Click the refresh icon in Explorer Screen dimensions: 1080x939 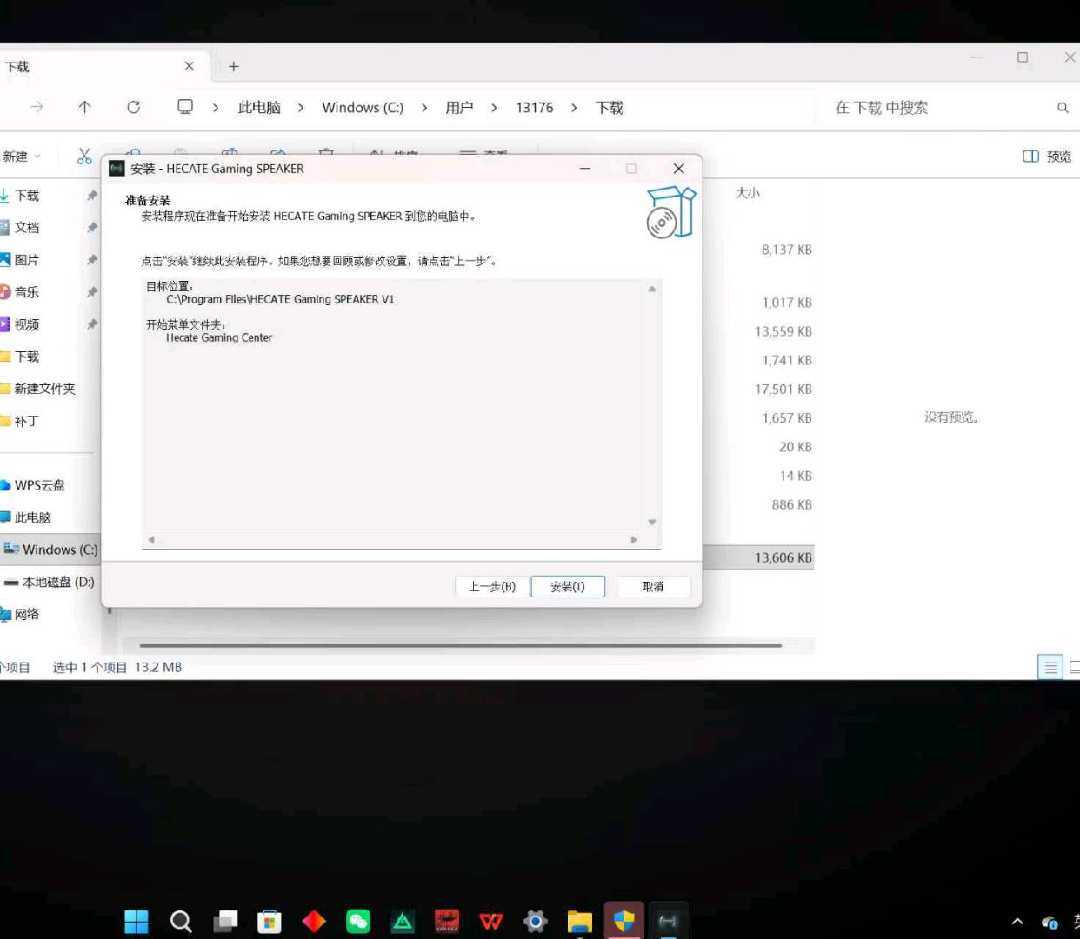(133, 108)
